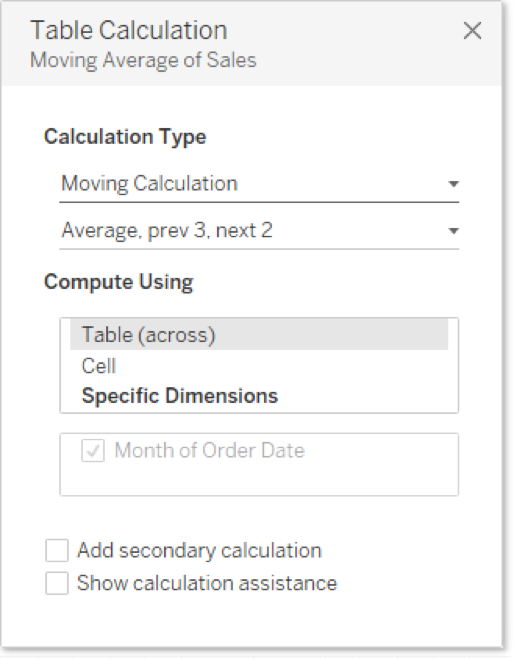Select Table (across) in Compute Using
Viewport: 514px width, 659px height.
tap(259, 335)
